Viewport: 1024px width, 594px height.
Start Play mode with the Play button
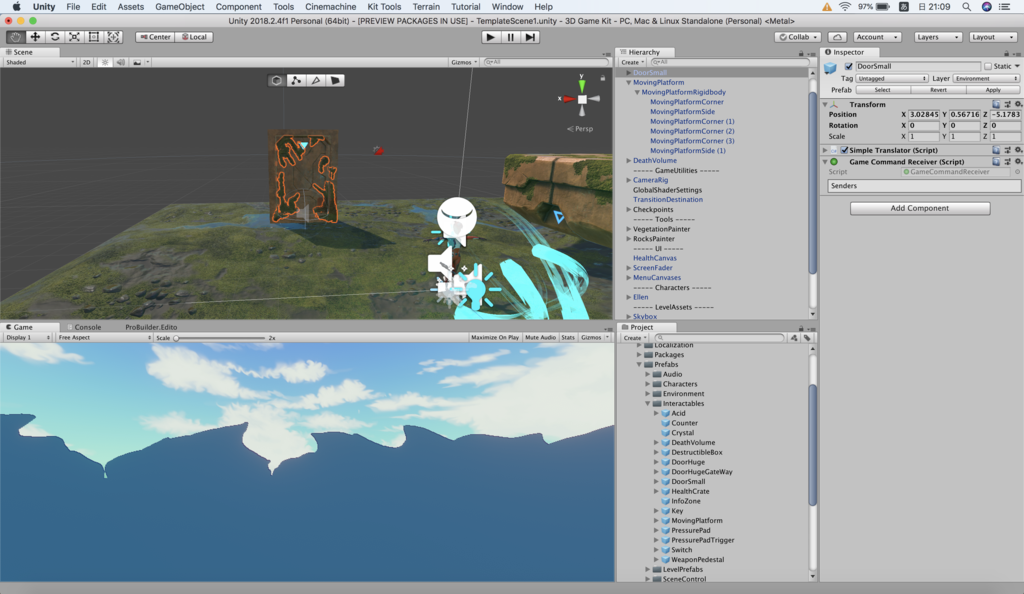[x=490, y=37]
